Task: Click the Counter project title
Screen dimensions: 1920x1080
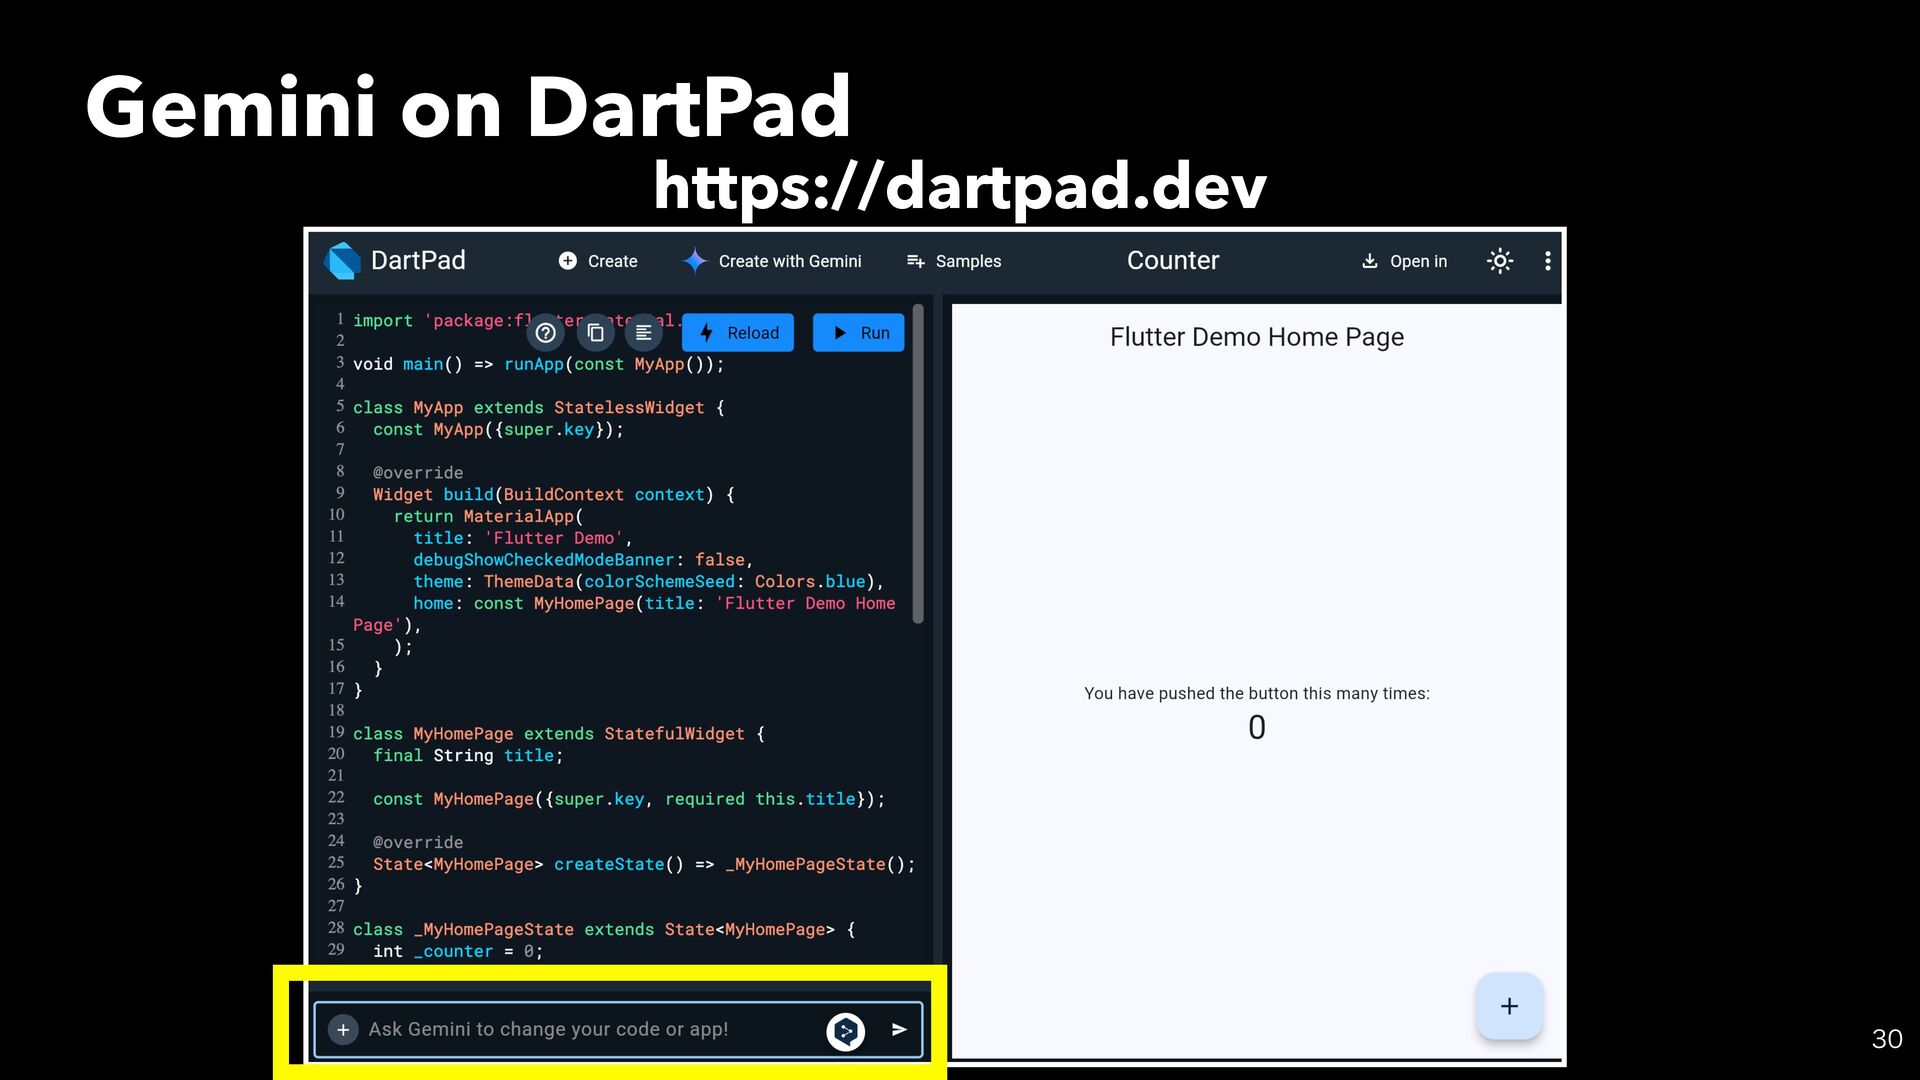Action: coord(1172,261)
